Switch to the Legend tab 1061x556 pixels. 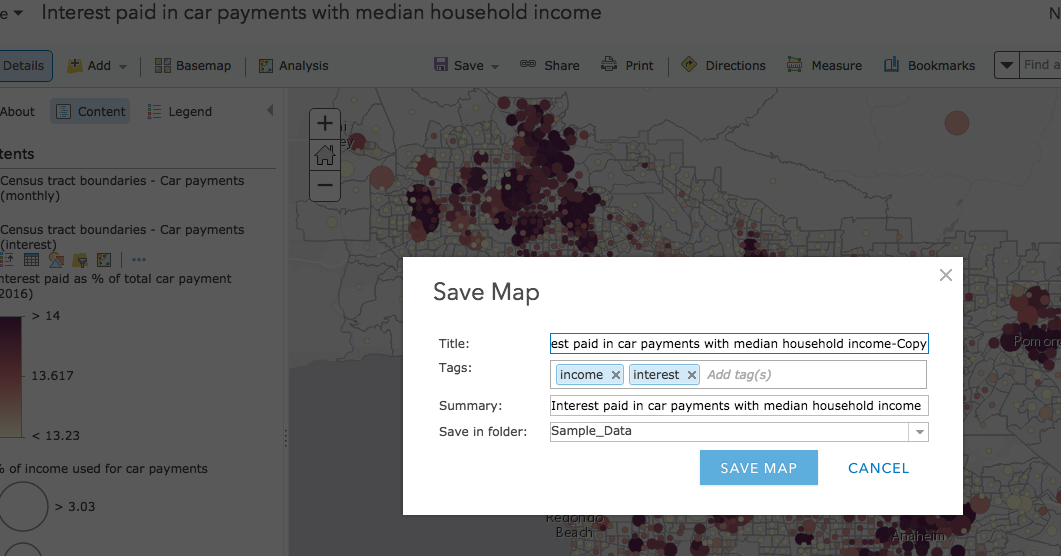(x=180, y=112)
